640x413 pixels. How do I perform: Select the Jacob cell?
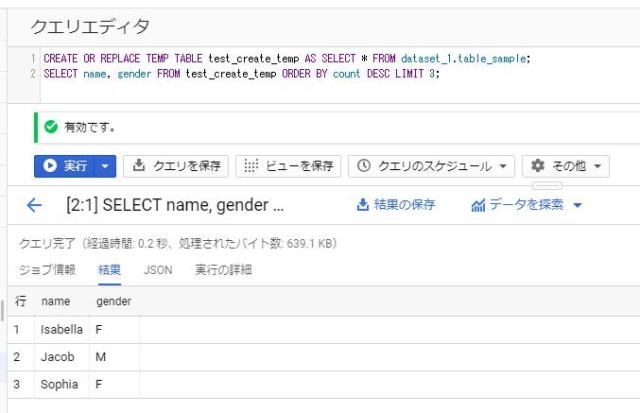[62, 357]
